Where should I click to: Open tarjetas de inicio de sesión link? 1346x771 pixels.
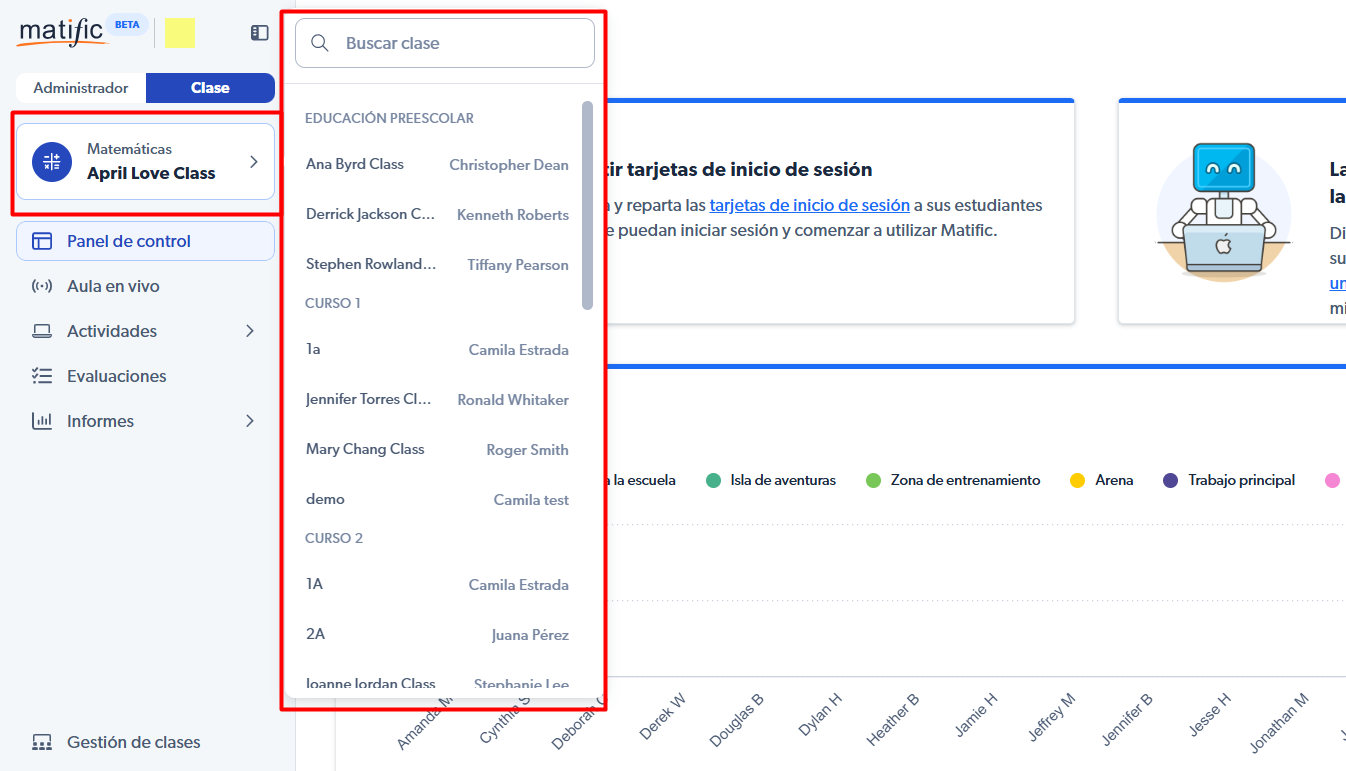[809, 205]
